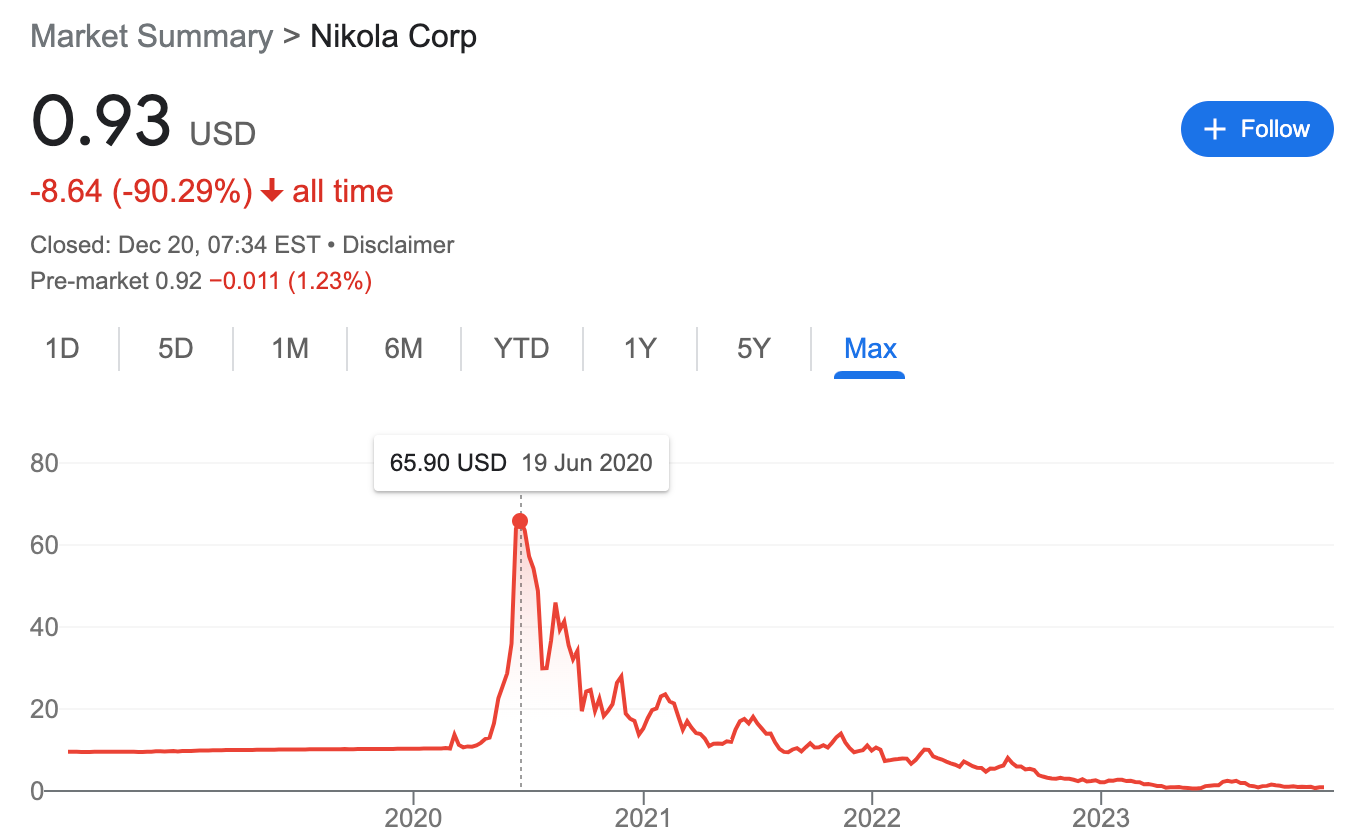Show the 1M chart range
Viewport: 1370px width, 840px height.
pos(290,349)
